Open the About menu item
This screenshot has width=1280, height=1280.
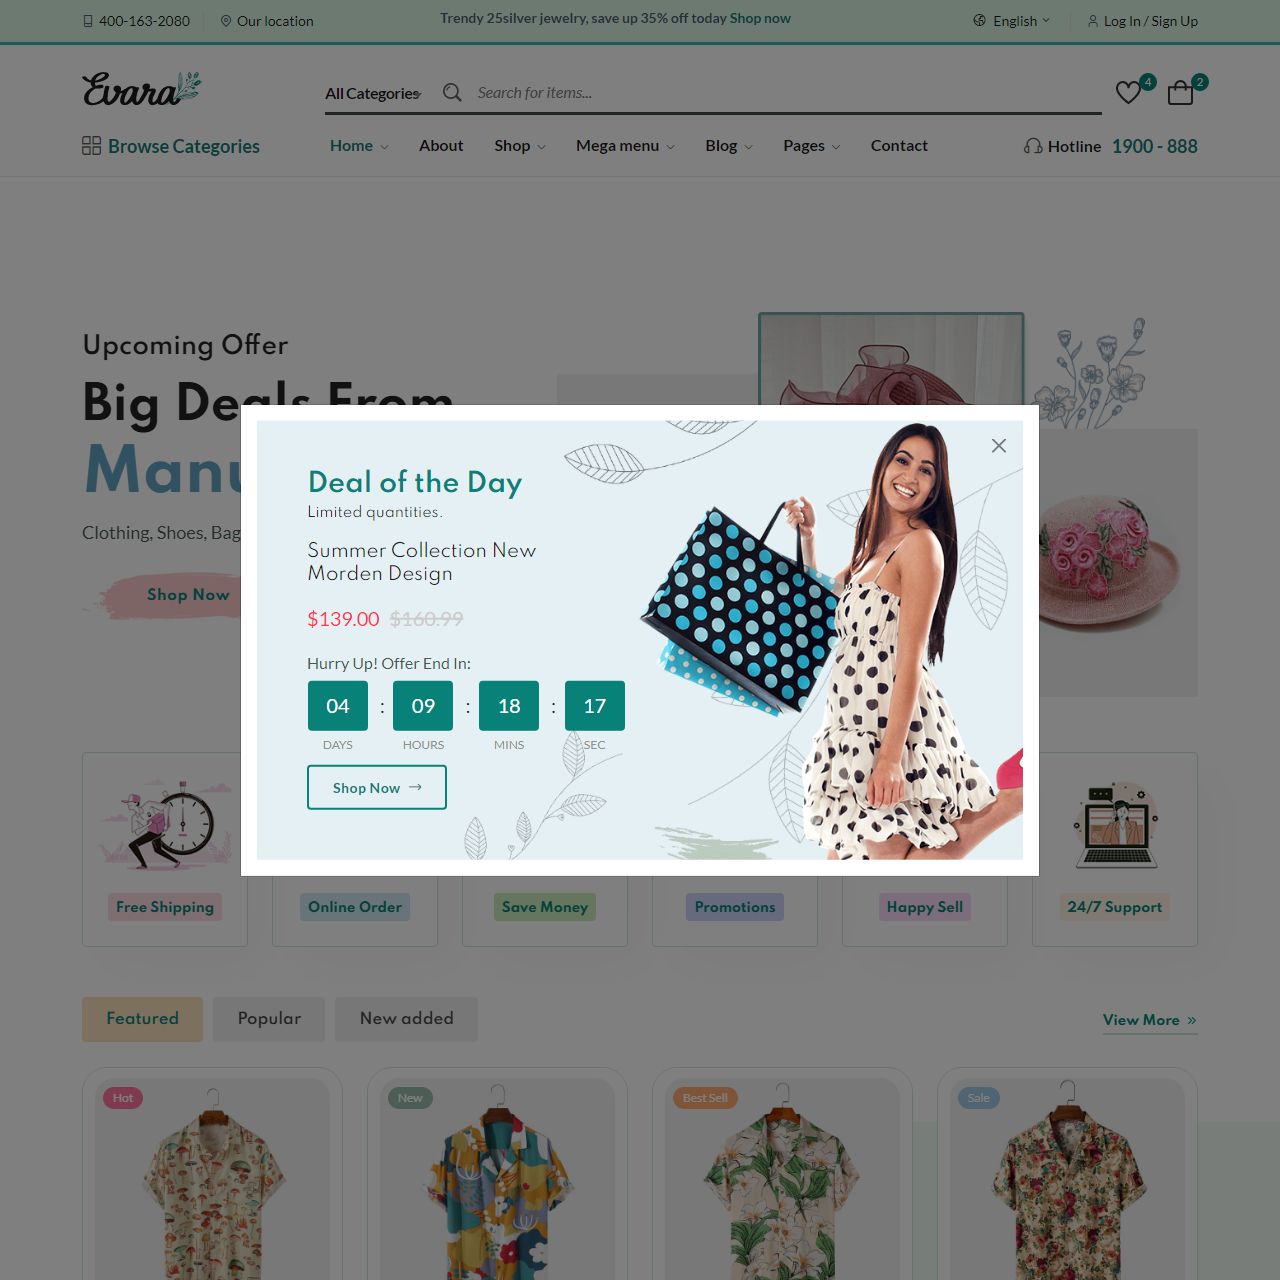pos(441,146)
